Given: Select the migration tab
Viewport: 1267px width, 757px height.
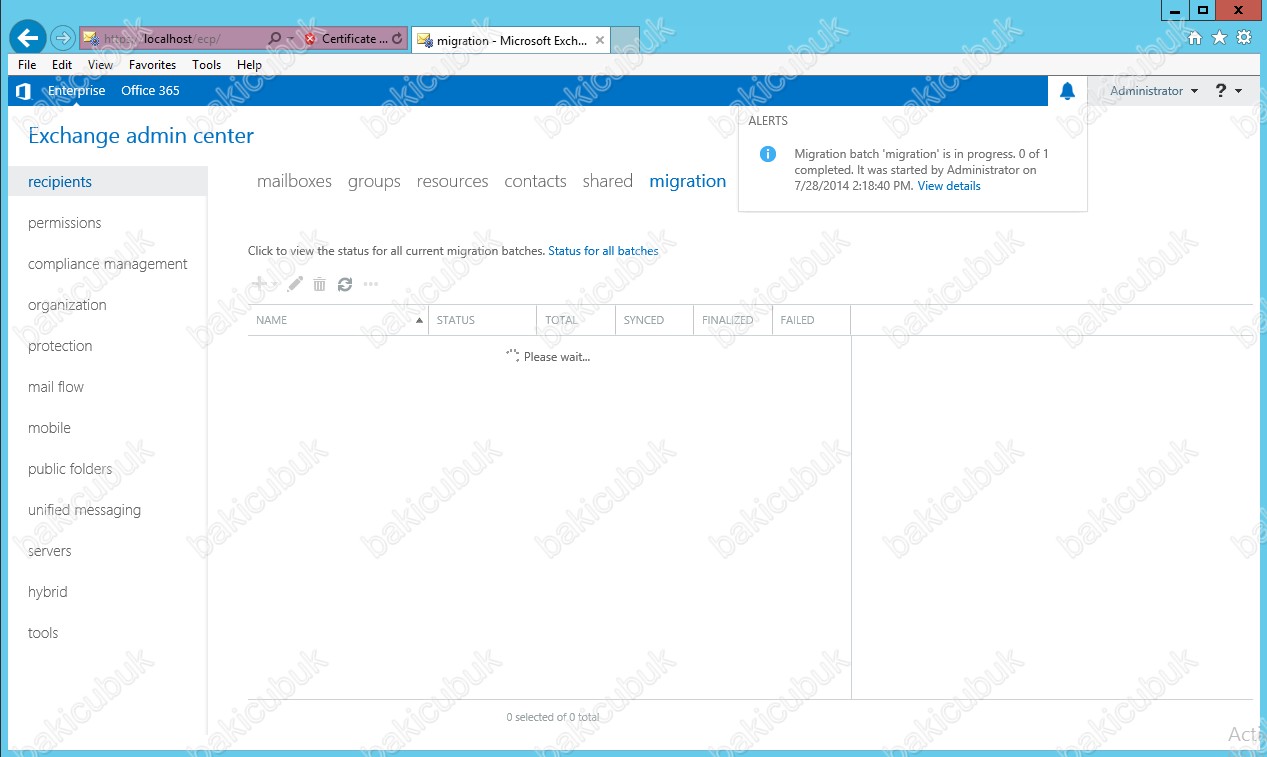Looking at the screenshot, I should click(x=688, y=181).
